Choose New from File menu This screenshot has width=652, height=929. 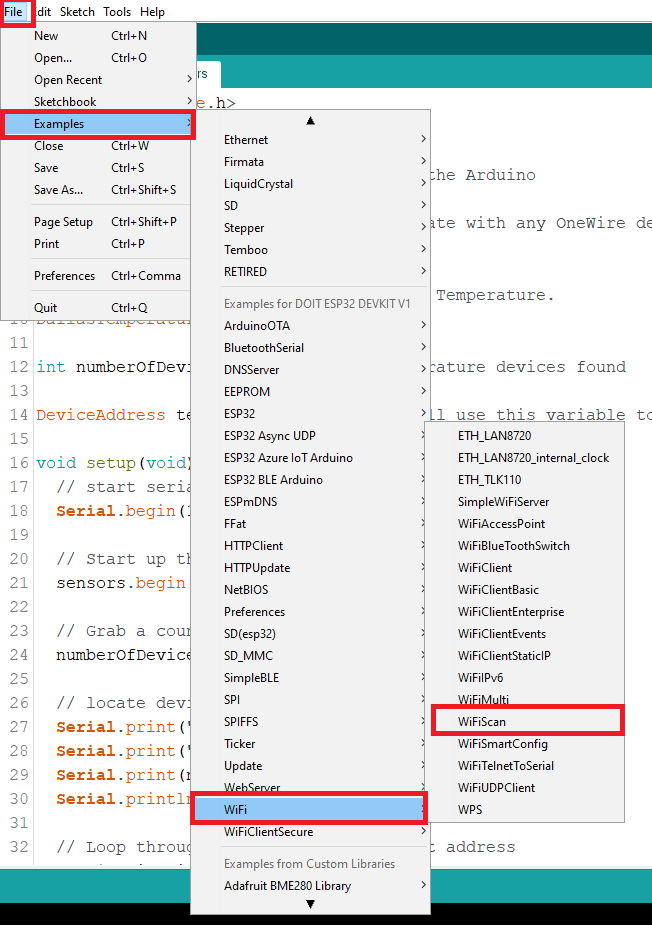point(98,36)
